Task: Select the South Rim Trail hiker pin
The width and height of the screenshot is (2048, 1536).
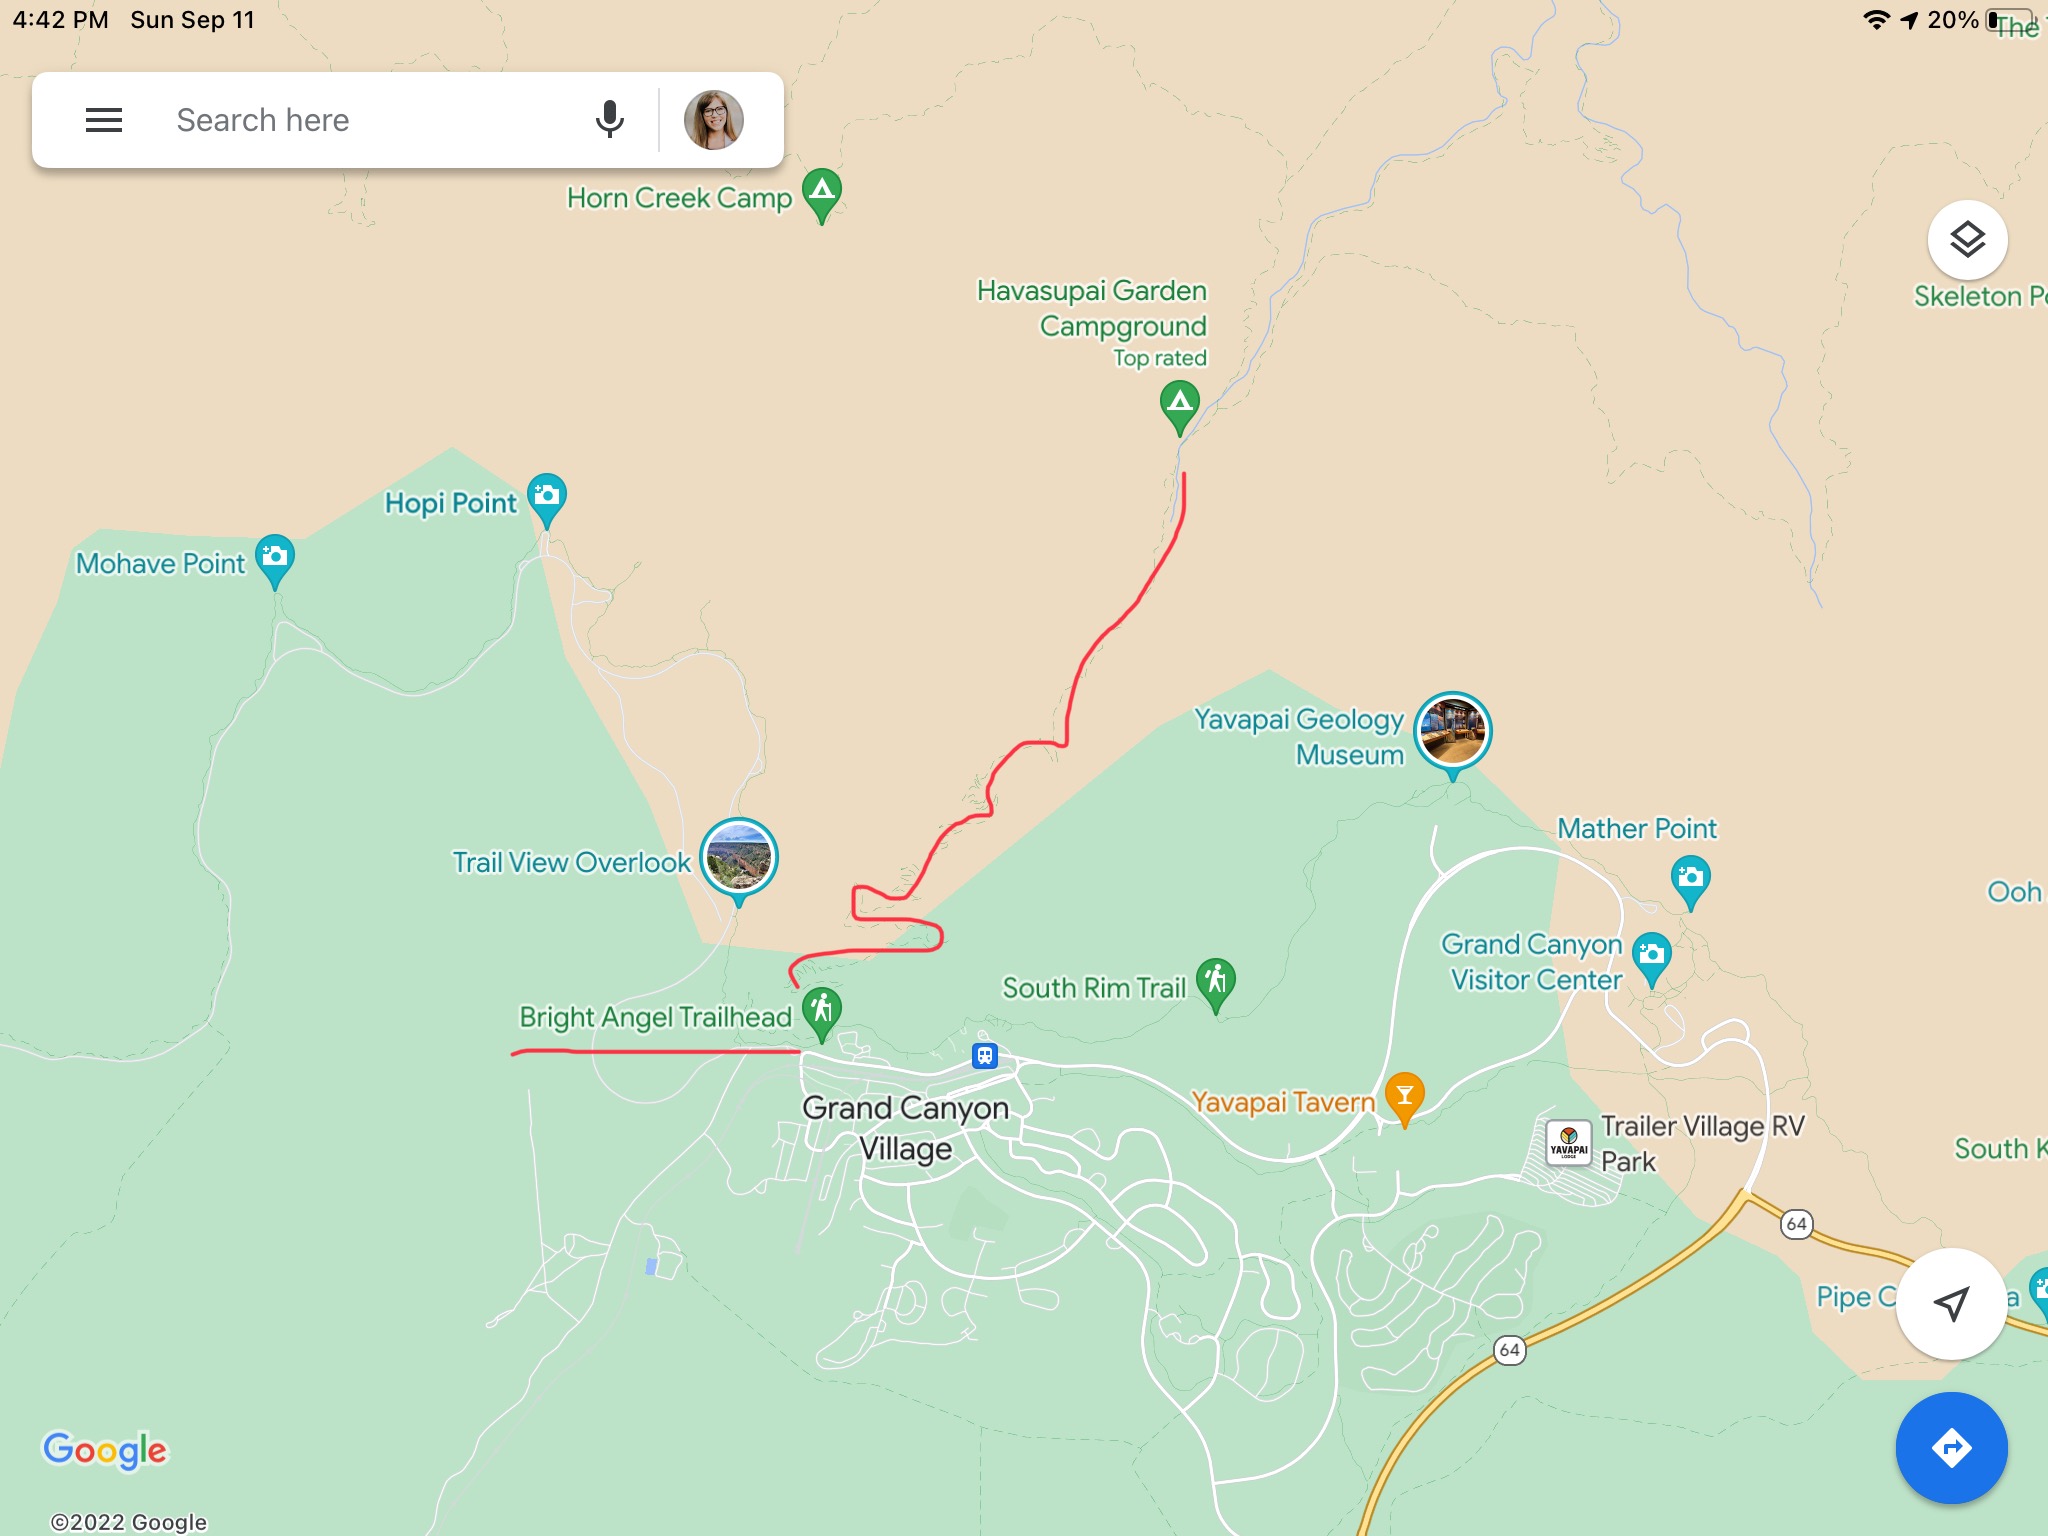Action: 1216,984
